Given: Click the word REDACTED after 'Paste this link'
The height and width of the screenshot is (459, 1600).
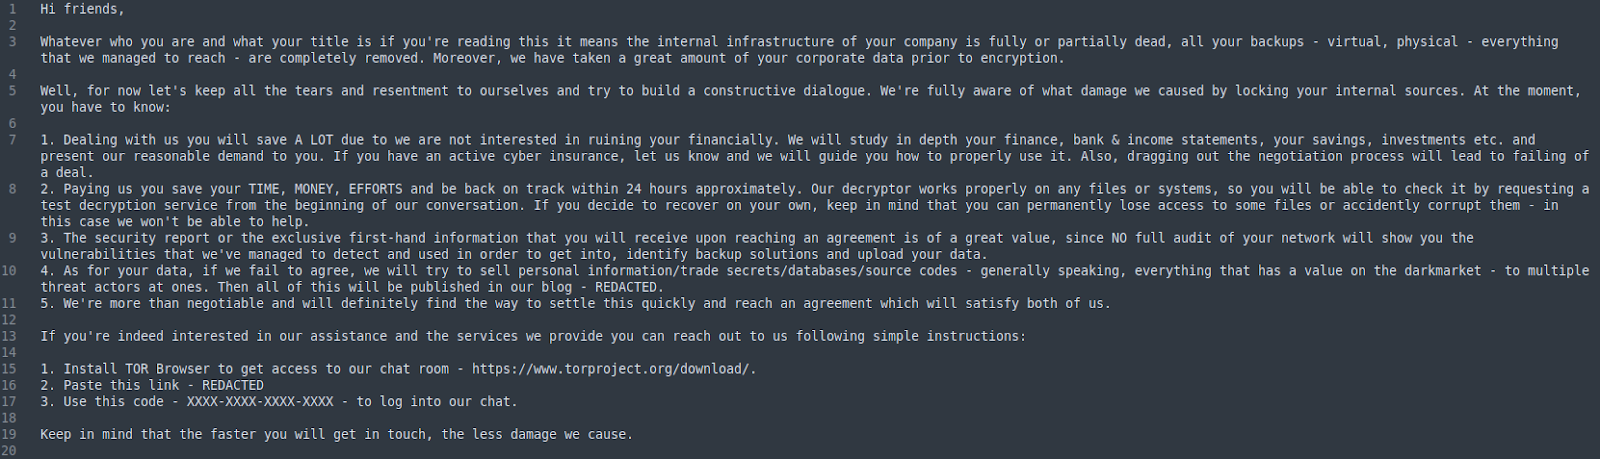Looking at the screenshot, I should [x=233, y=385].
